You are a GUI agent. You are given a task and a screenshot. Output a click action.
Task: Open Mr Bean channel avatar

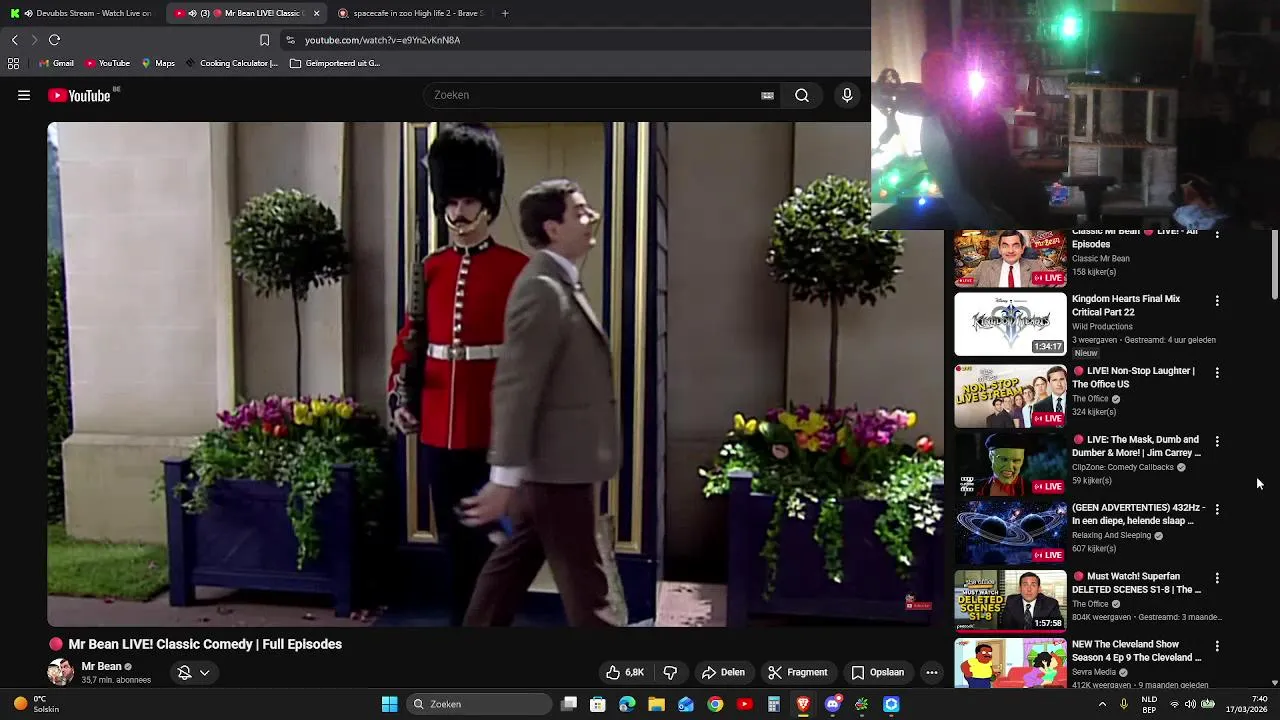tap(60, 672)
